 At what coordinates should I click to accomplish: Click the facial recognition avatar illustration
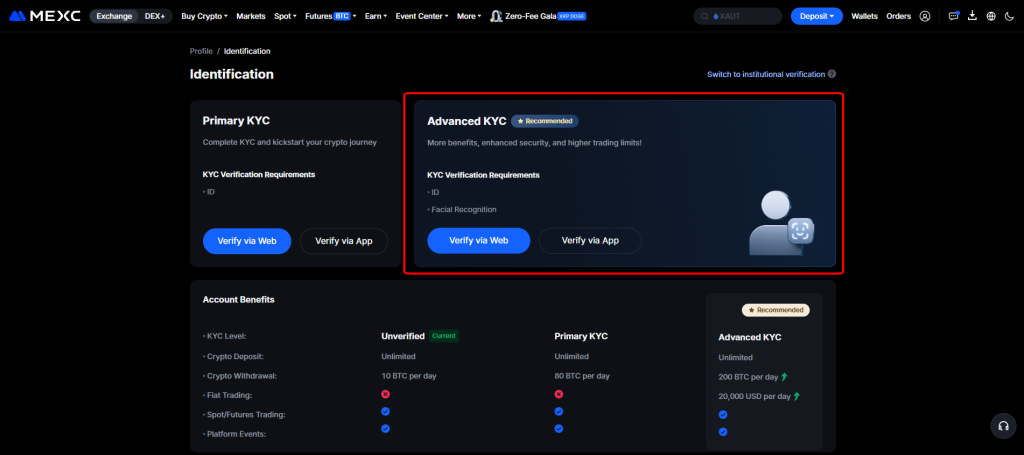pyautogui.click(x=782, y=224)
